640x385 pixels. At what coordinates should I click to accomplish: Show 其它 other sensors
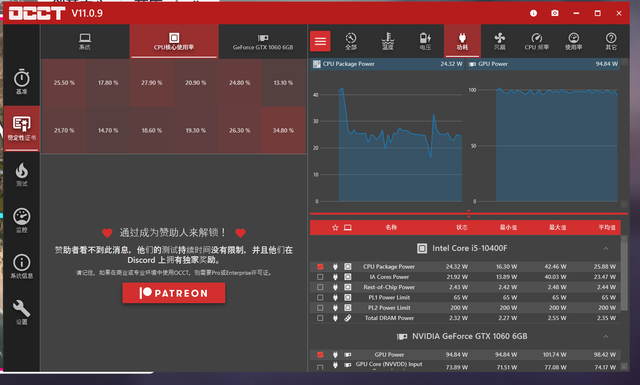(x=611, y=41)
